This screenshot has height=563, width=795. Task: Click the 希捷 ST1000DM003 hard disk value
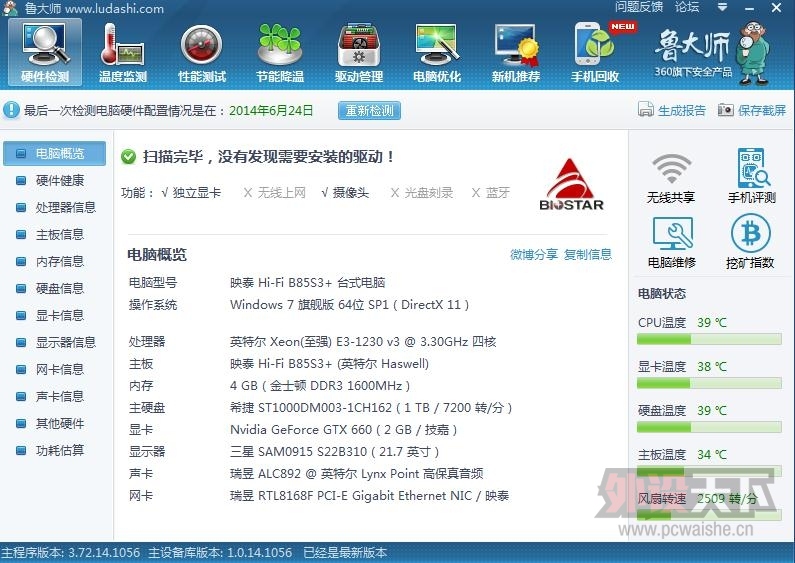pos(371,408)
